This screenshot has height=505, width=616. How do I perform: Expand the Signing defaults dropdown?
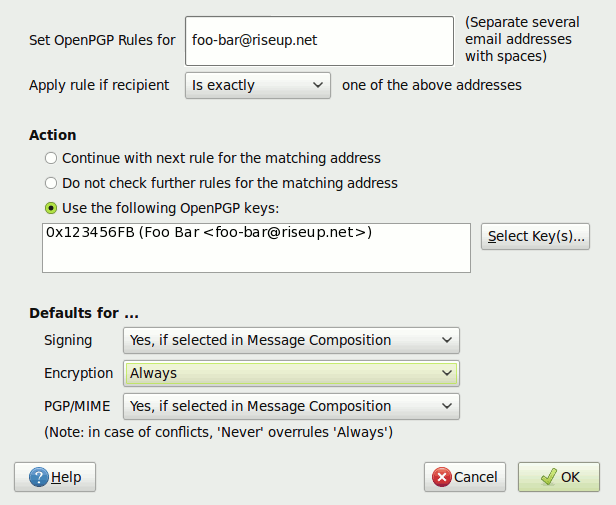(x=290, y=340)
